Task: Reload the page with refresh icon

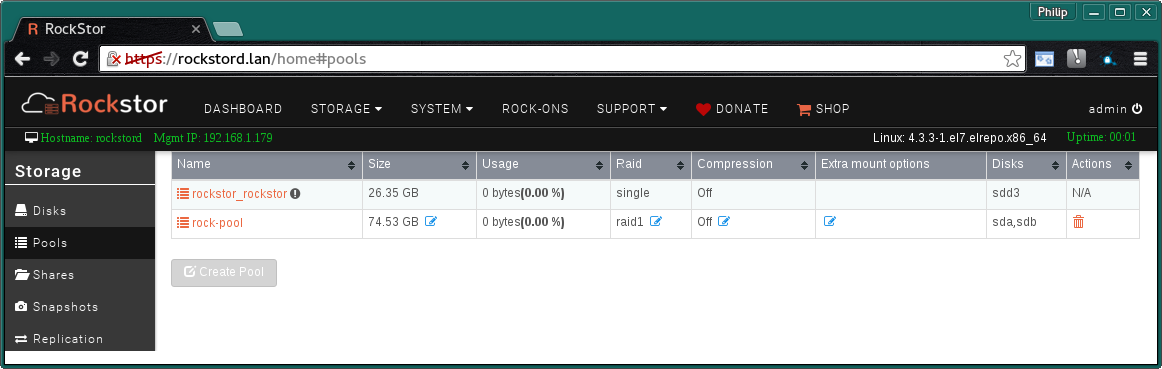Action: click(x=80, y=59)
